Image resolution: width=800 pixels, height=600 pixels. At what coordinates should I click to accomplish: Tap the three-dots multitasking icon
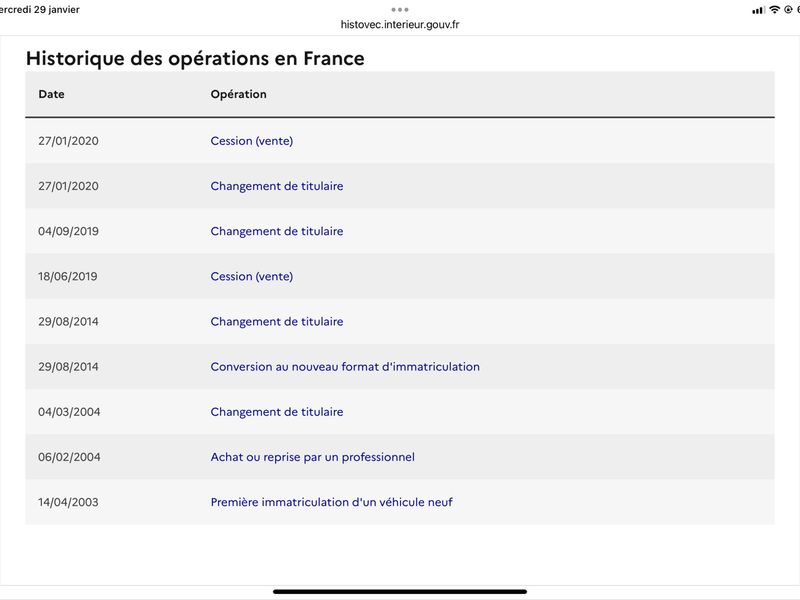[399, 10]
